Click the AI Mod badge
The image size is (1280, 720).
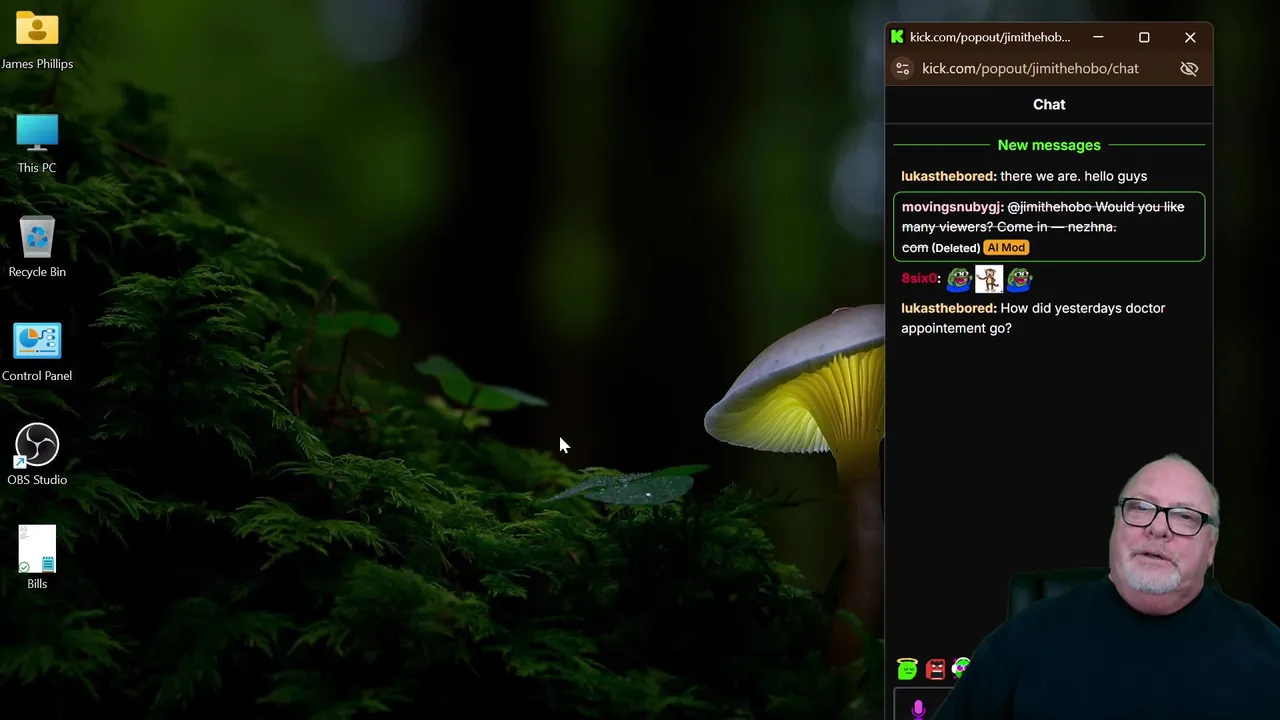click(x=1006, y=248)
